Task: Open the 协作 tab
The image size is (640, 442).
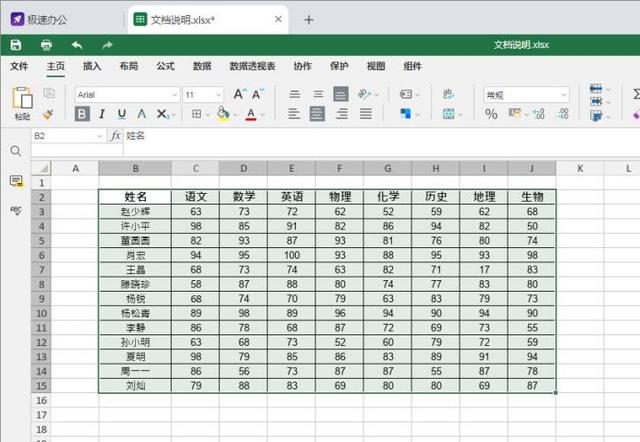Action: tap(302, 66)
